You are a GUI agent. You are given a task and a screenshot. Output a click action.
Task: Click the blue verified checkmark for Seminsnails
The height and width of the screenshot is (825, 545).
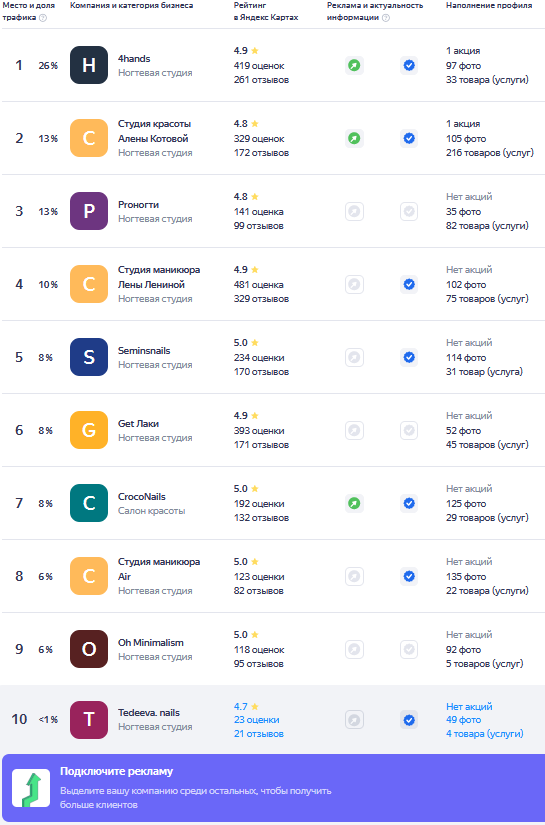[409, 358]
